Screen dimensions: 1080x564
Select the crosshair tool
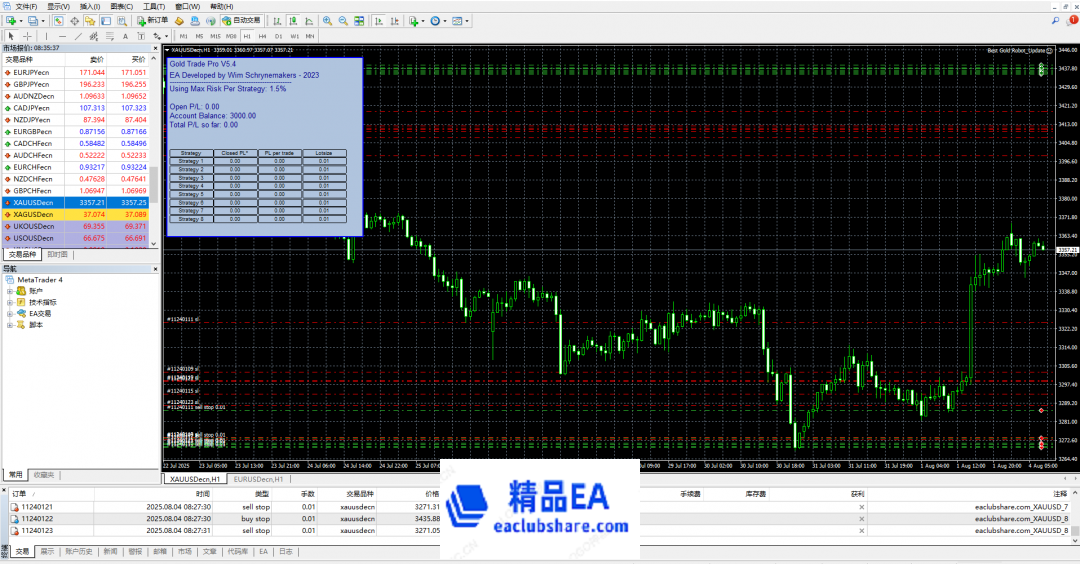(x=27, y=36)
